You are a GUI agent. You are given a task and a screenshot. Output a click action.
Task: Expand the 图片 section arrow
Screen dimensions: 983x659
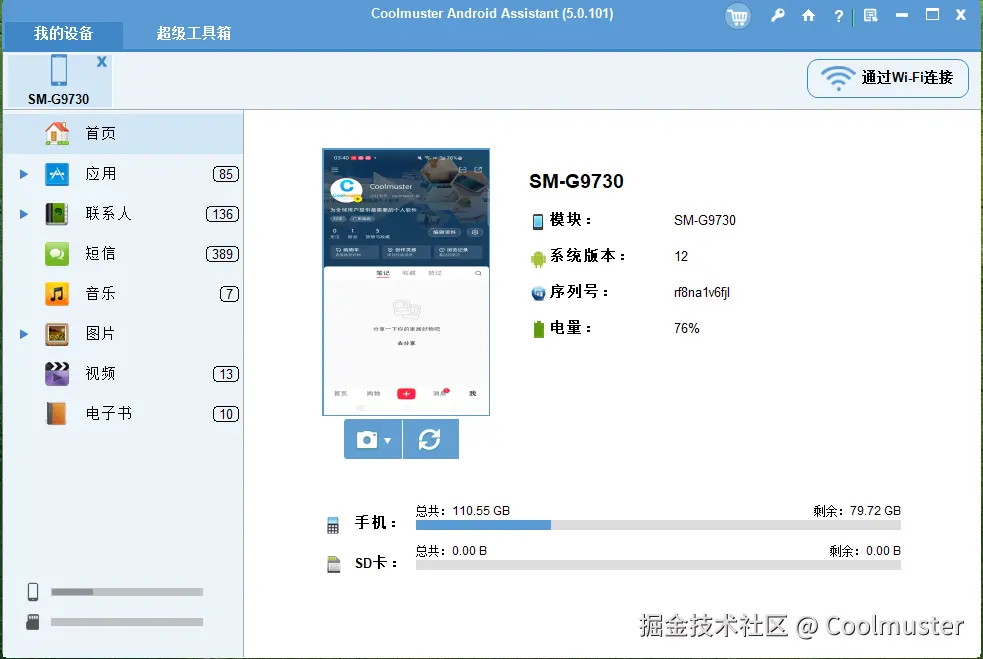click(22, 333)
